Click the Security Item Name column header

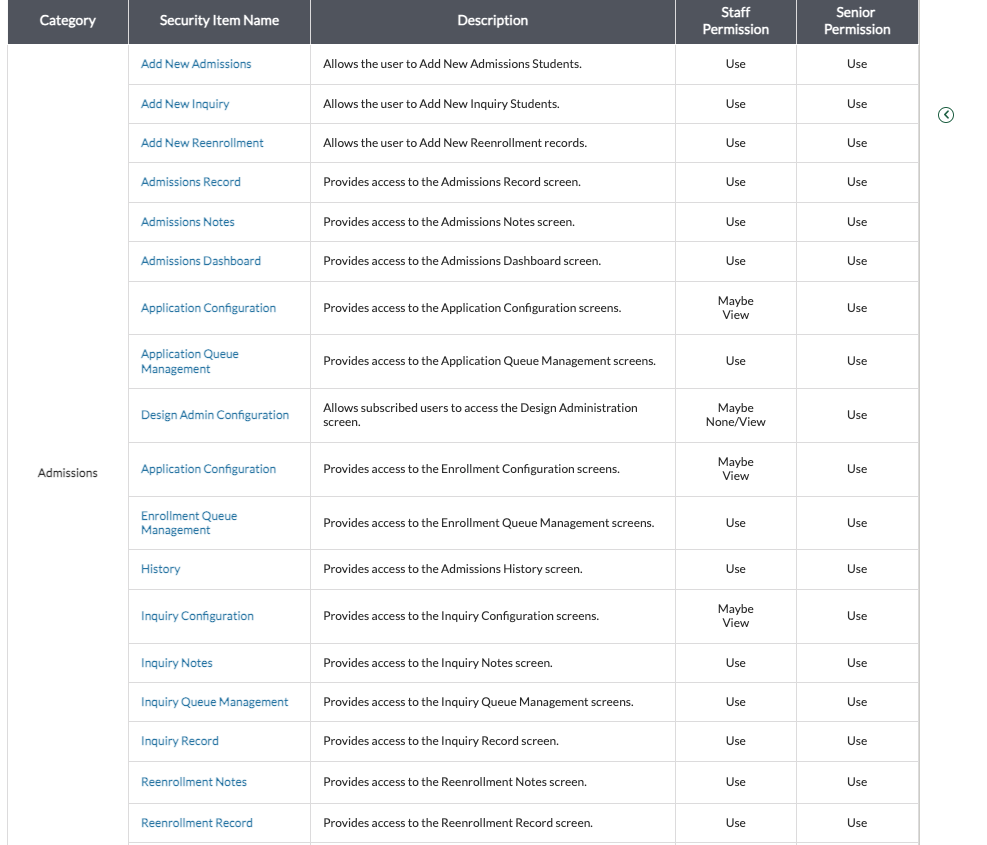(219, 21)
